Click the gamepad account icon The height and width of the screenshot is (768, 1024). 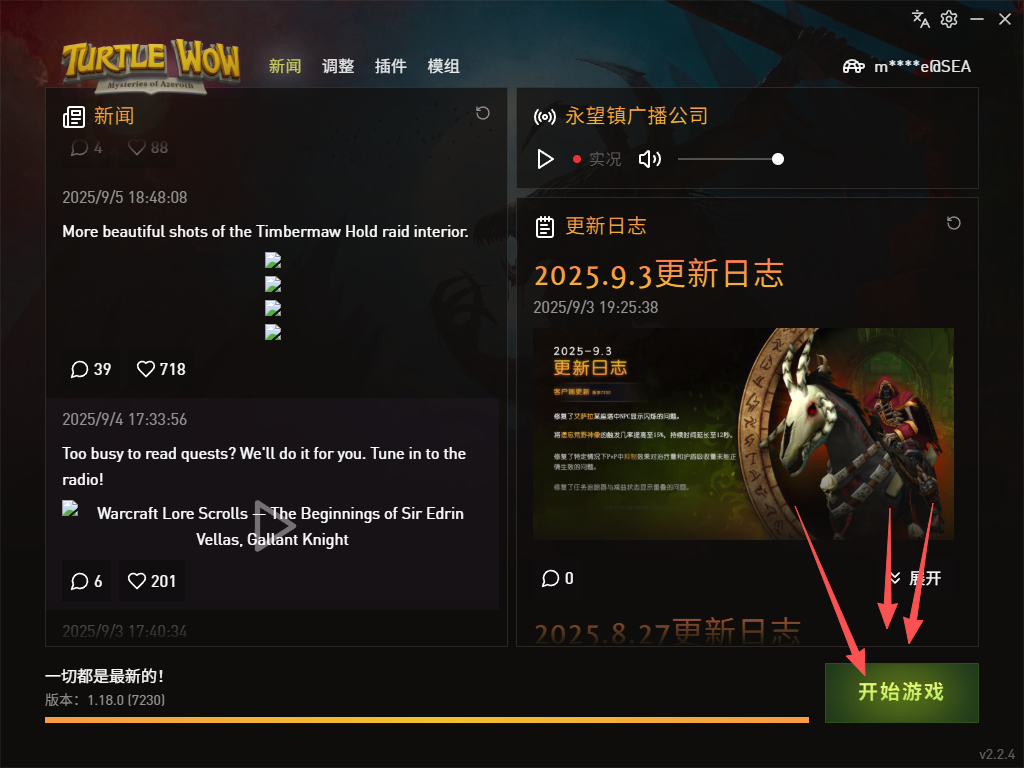point(854,66)
